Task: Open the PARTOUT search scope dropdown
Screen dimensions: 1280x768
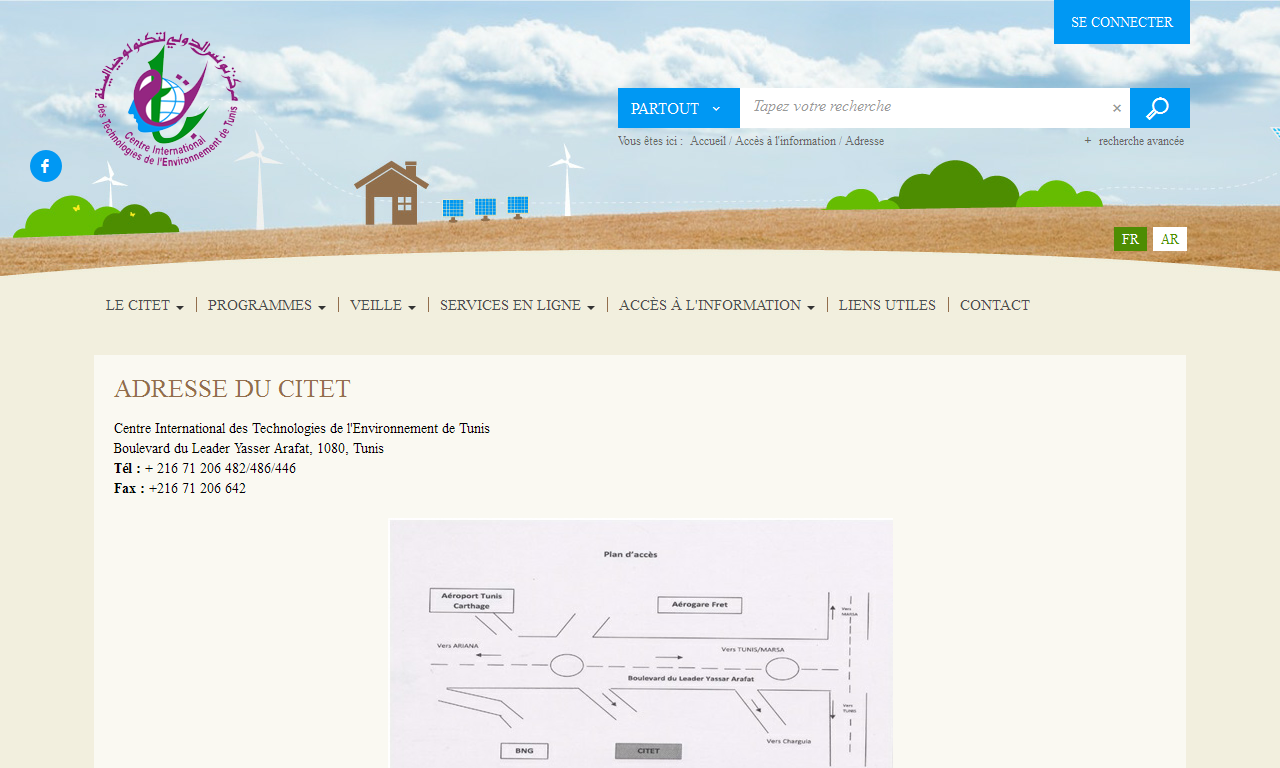Action: click(x=679, y=108)
